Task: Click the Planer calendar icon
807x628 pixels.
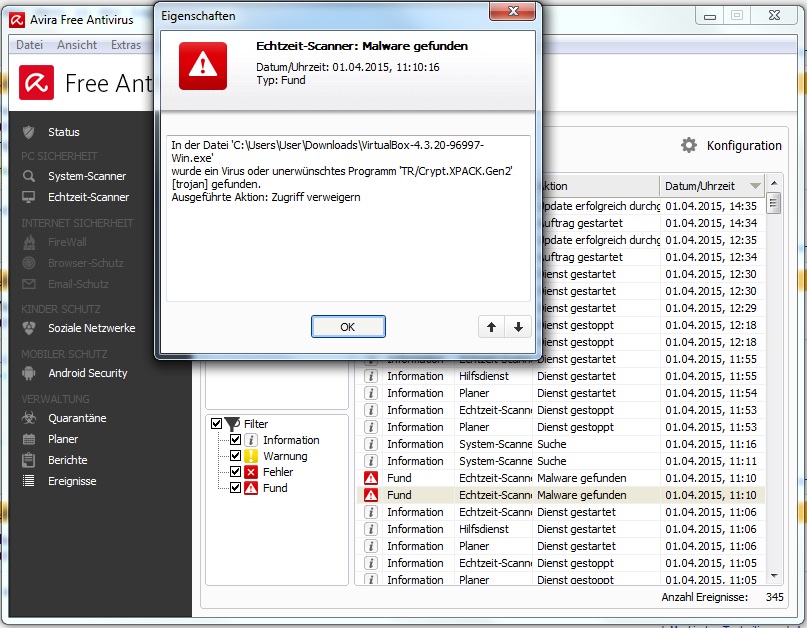Action: [29, 439]
